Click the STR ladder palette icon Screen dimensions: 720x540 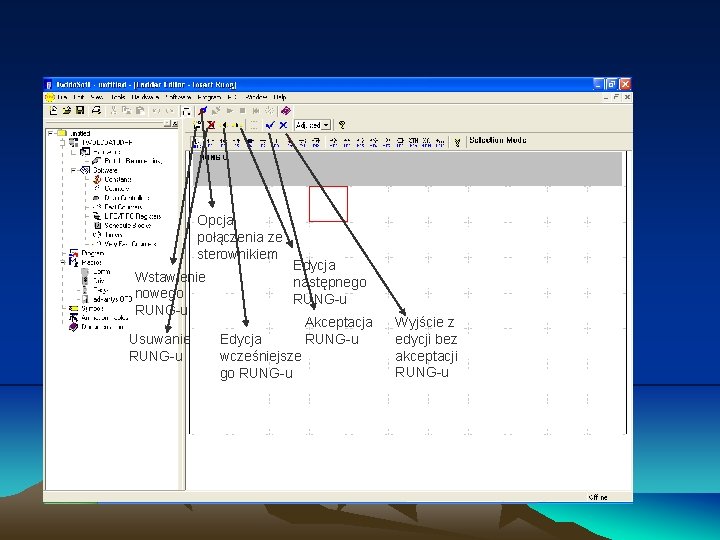[x=413, y=142]
